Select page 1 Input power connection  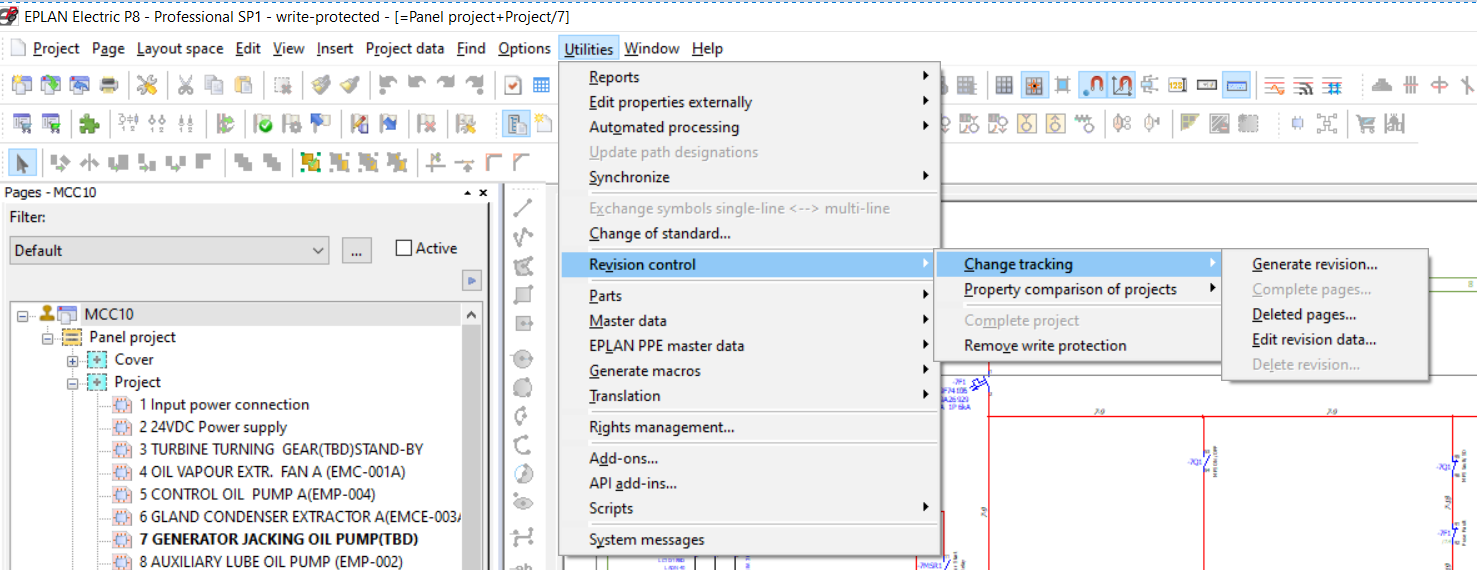coord(223,405)
